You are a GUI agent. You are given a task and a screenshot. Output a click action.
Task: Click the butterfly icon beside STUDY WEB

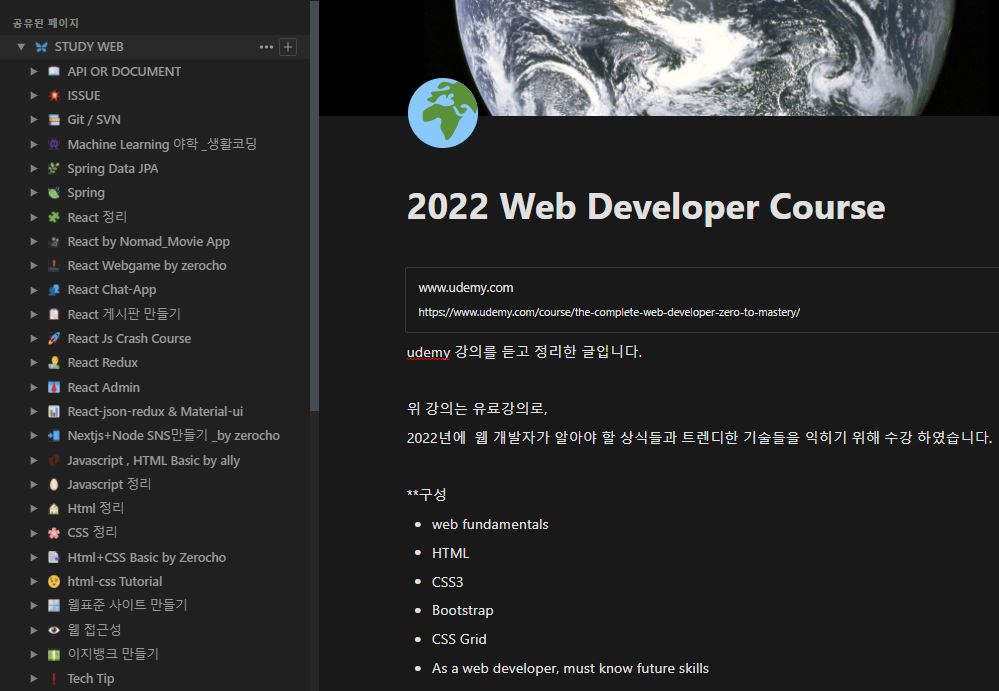click(x=41, y=46)
